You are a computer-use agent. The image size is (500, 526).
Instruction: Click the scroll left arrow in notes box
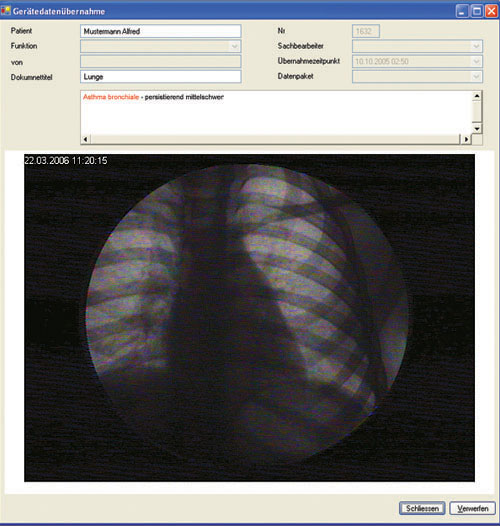click(86, 139)
